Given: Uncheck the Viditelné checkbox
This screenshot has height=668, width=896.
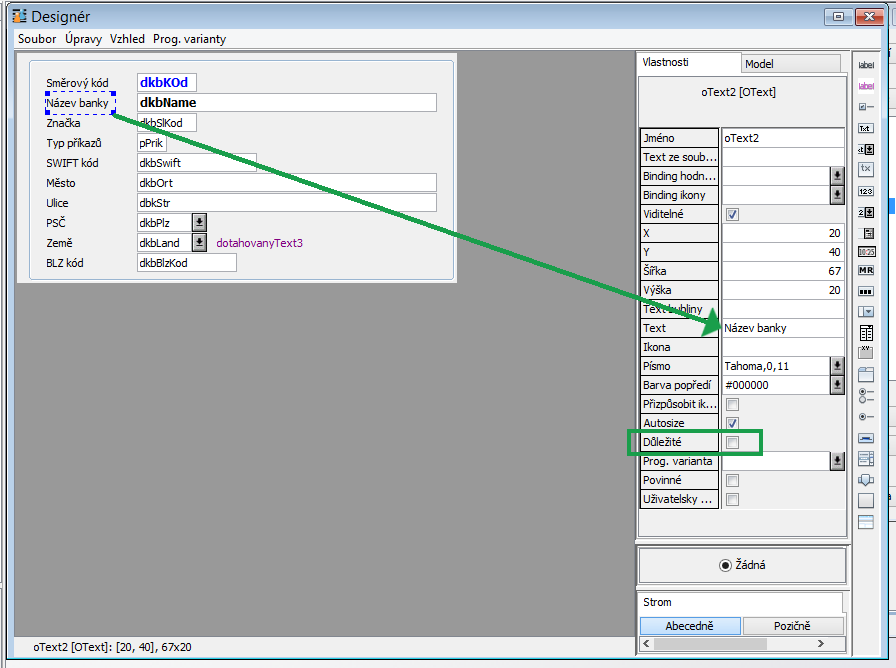Looking at the screenshot, I should coord(732,214).
